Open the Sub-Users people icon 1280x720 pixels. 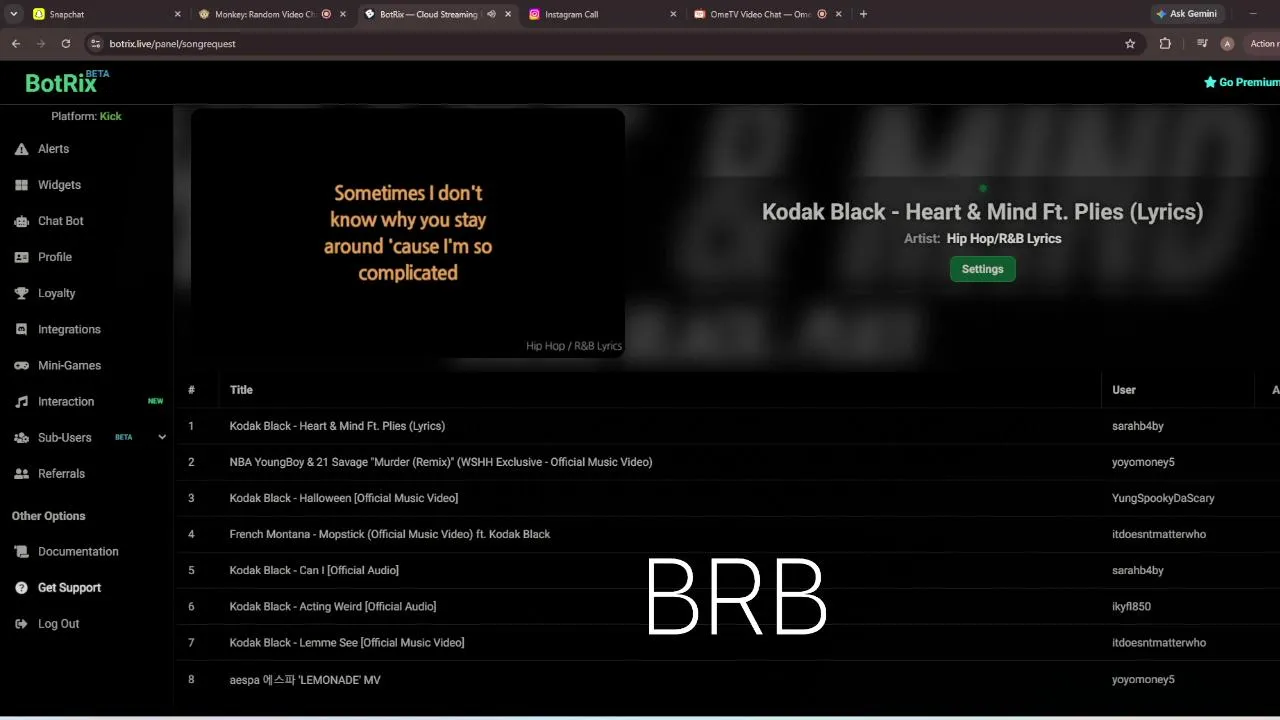[21, 437]
